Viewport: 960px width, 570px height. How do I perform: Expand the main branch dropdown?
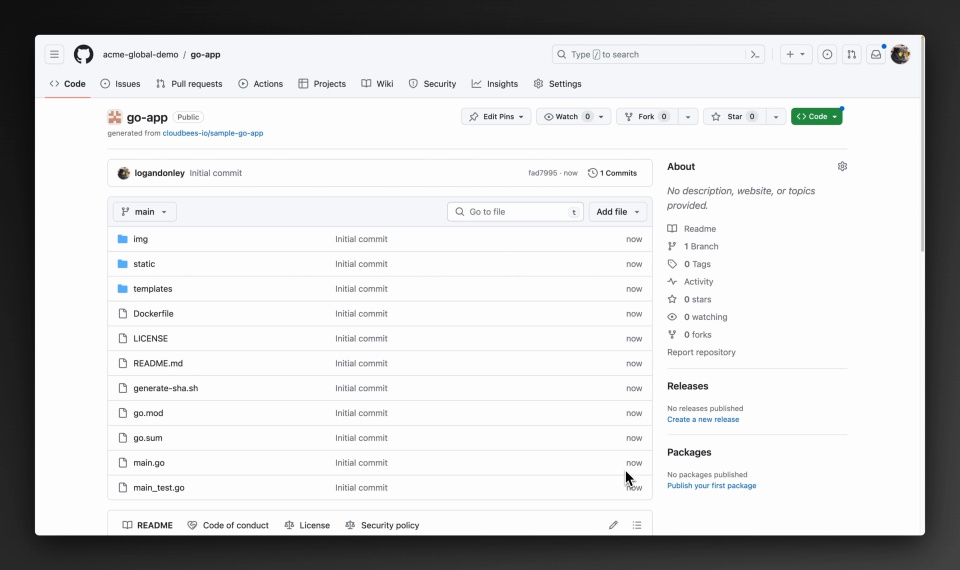(x=145, y=212)
